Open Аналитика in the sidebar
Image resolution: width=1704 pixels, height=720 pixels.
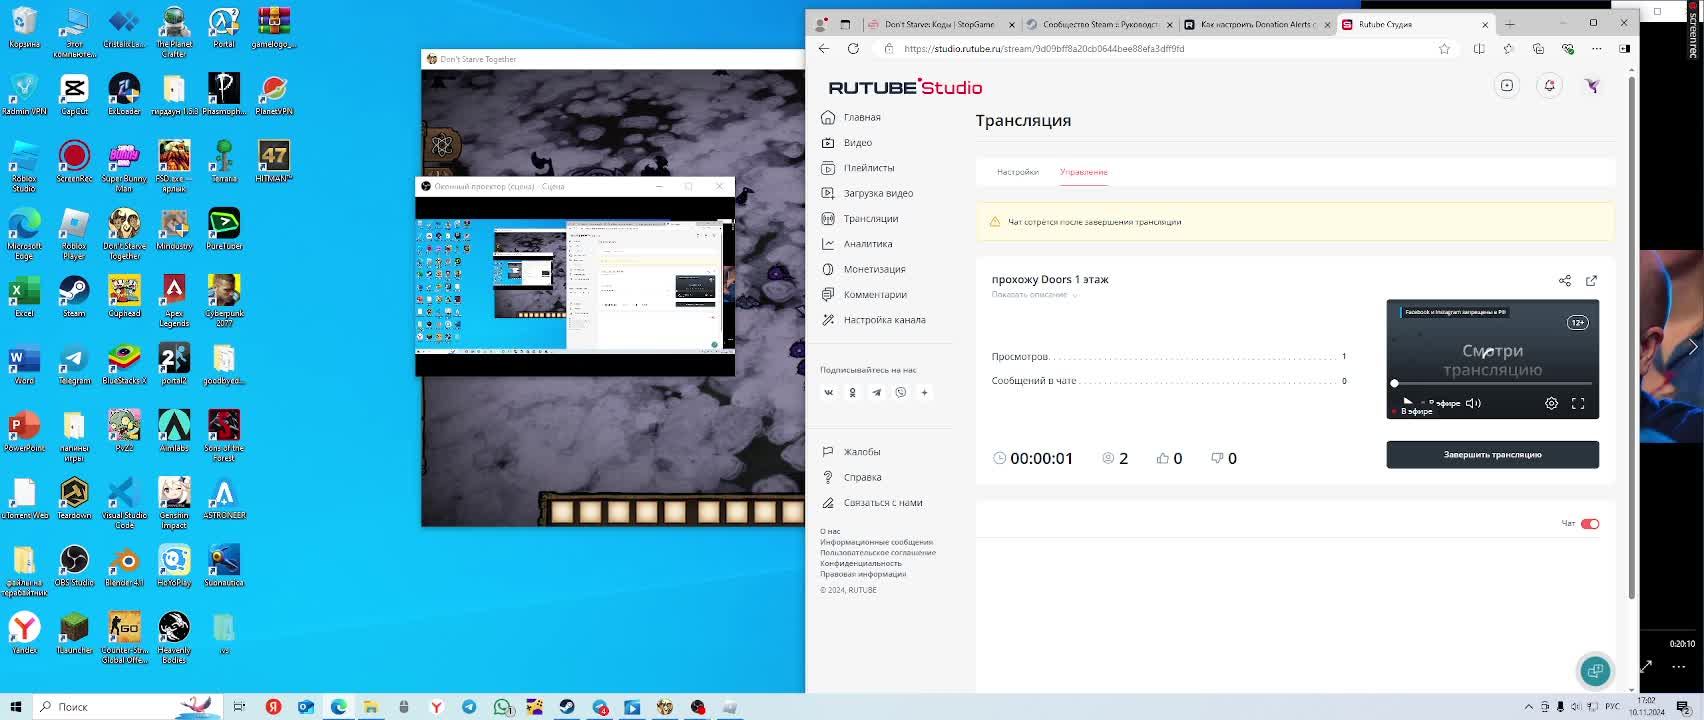click(x=857, y=244)
